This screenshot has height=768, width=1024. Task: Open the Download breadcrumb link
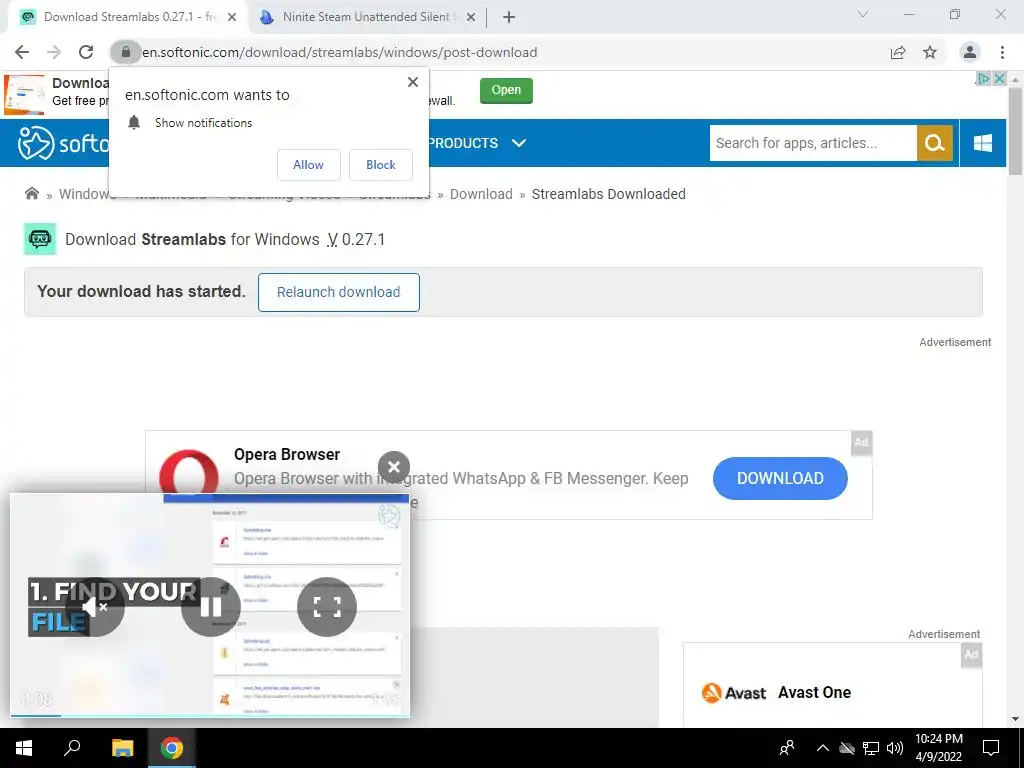(481, 194)
